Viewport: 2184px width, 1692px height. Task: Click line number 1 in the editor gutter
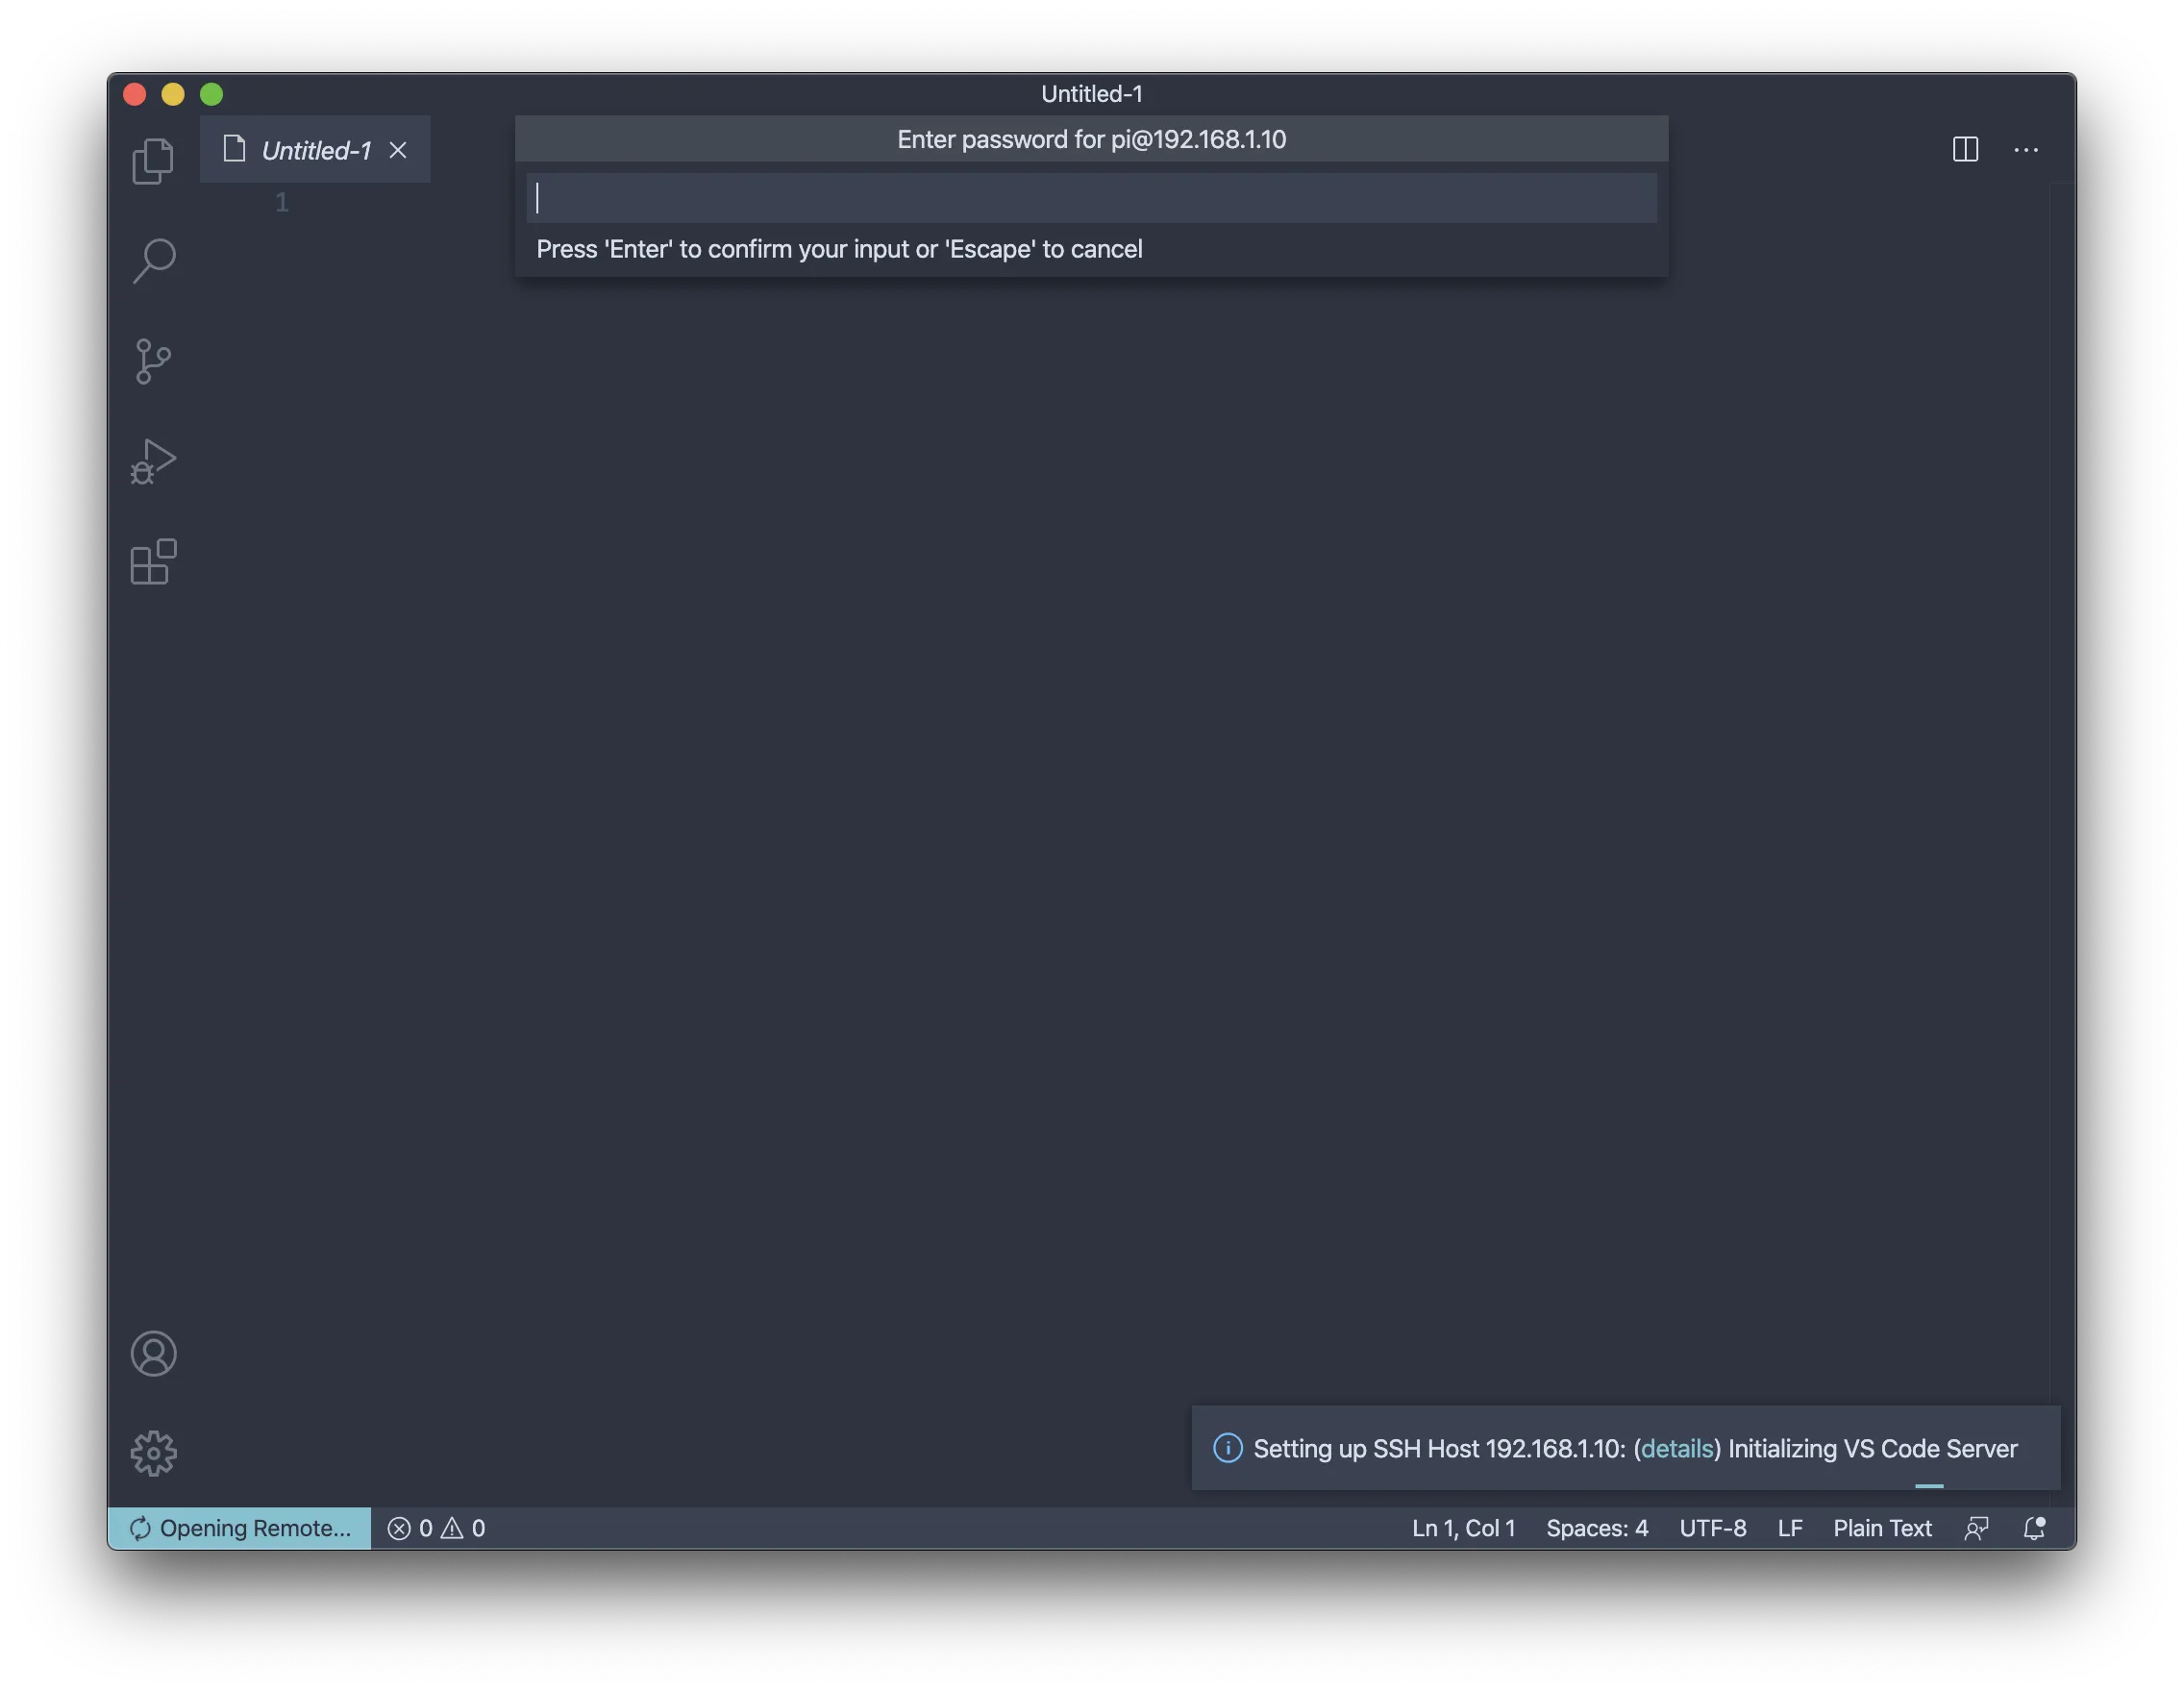(x=282, y=202)
